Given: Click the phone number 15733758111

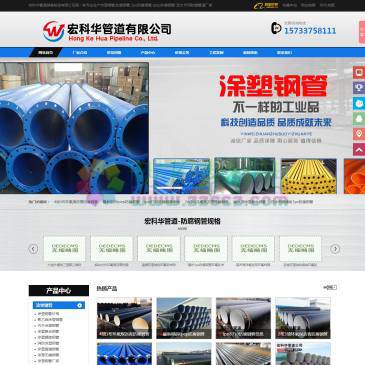Looking at the screenshot, I should point(310,31).
